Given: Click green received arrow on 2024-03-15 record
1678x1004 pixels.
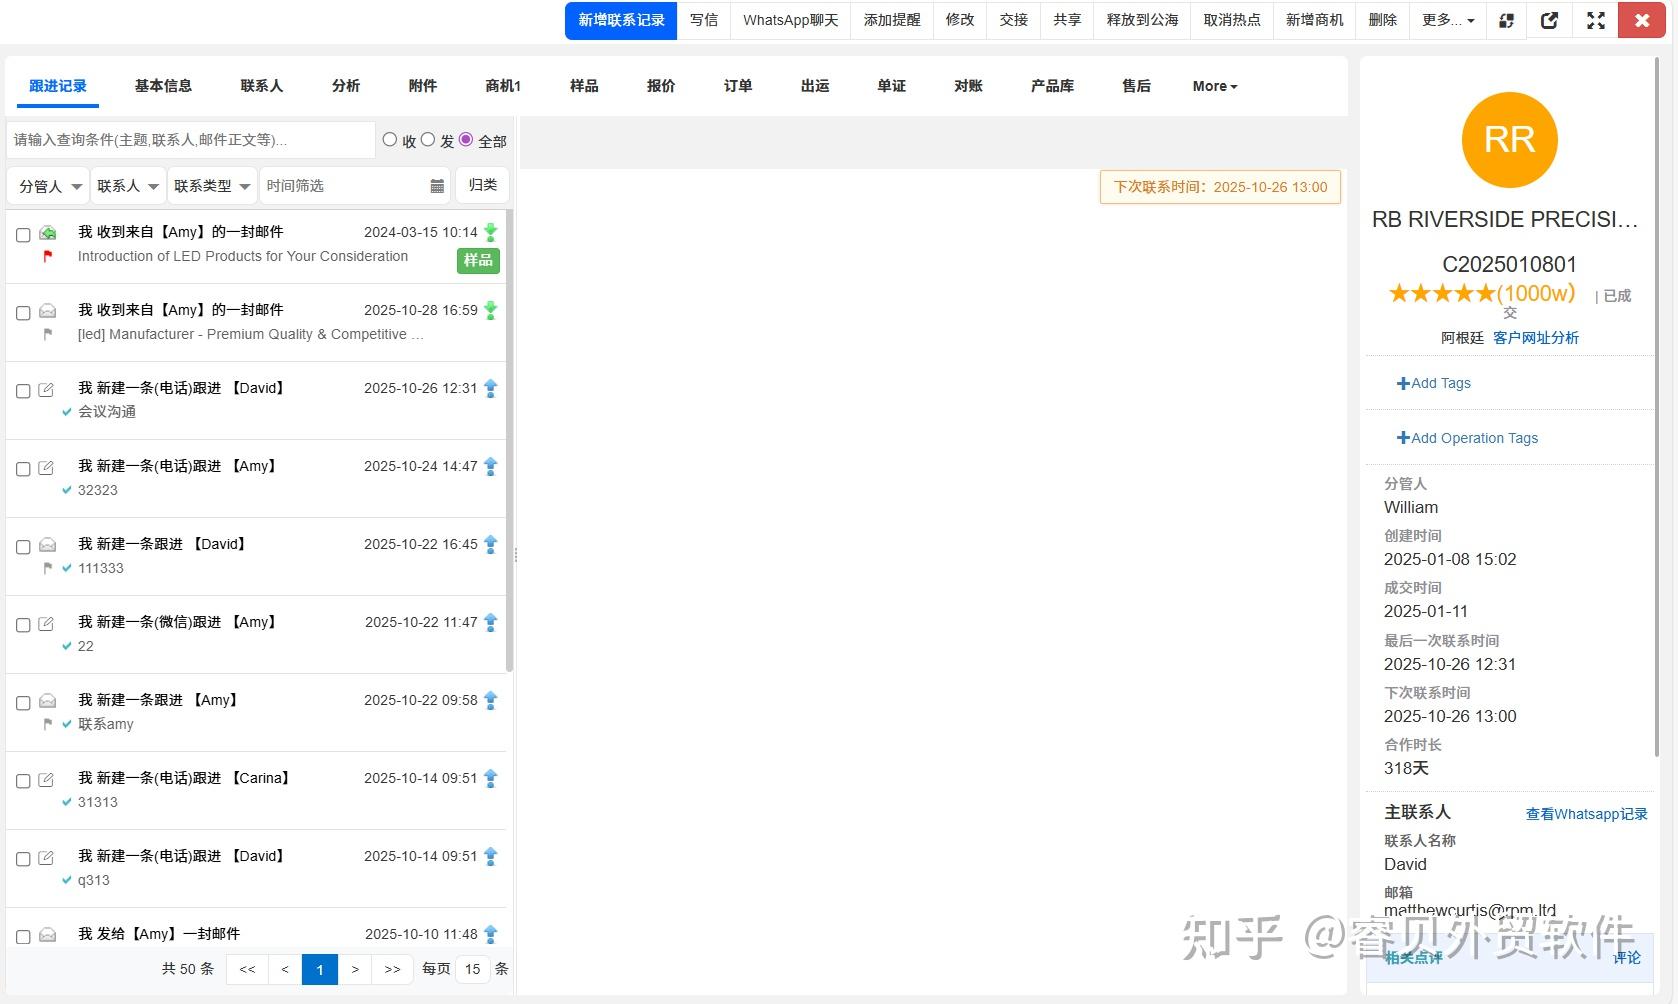Looking at the screenshot, I should (491, 232).
